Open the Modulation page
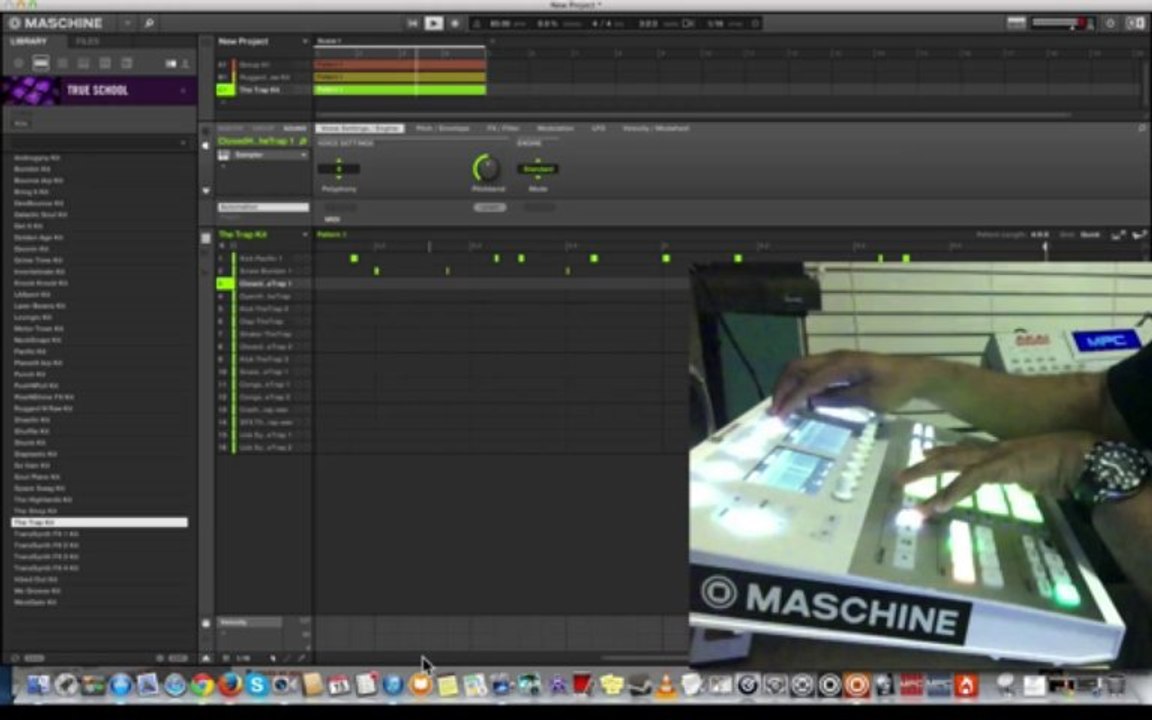1152x720 pixels. (555, 129)
